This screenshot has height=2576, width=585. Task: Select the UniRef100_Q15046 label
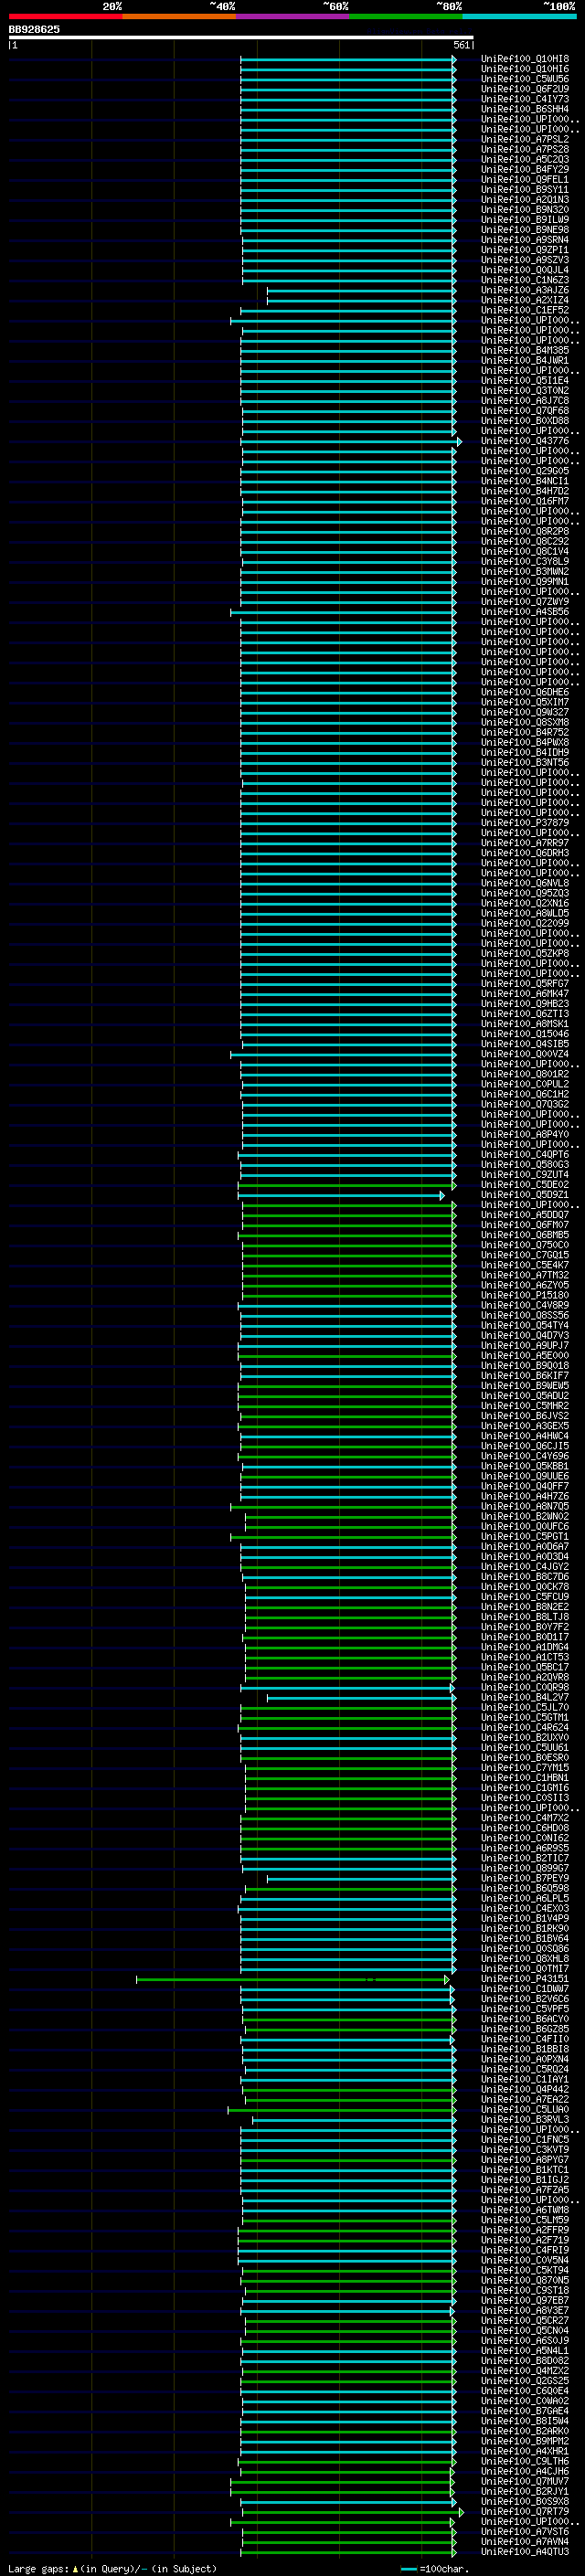click(525, 1034)
